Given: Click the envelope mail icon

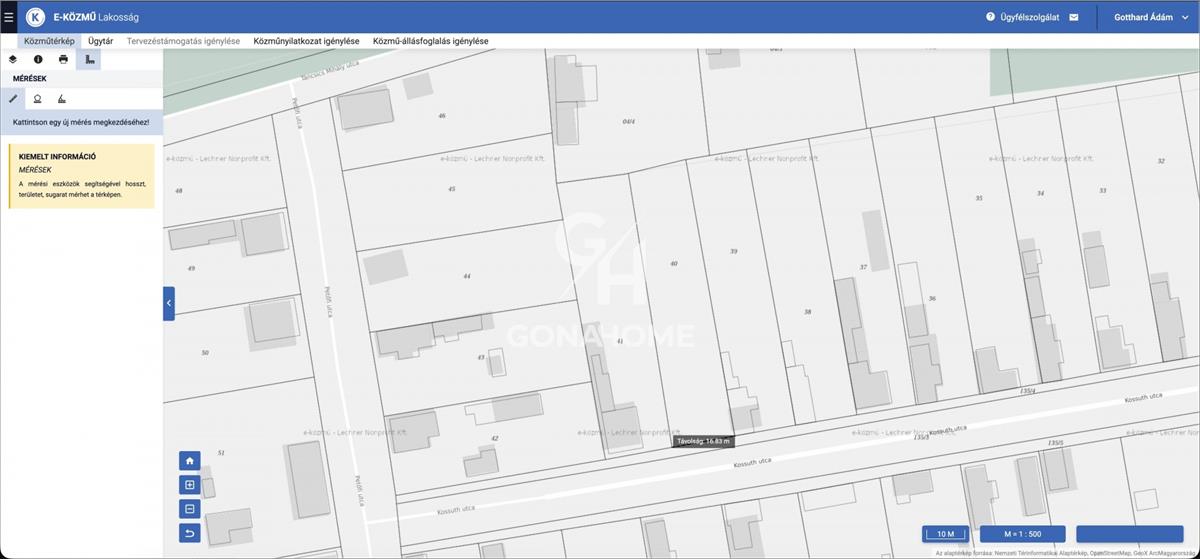Looking at the screenshot, I should coord(1074,17).
